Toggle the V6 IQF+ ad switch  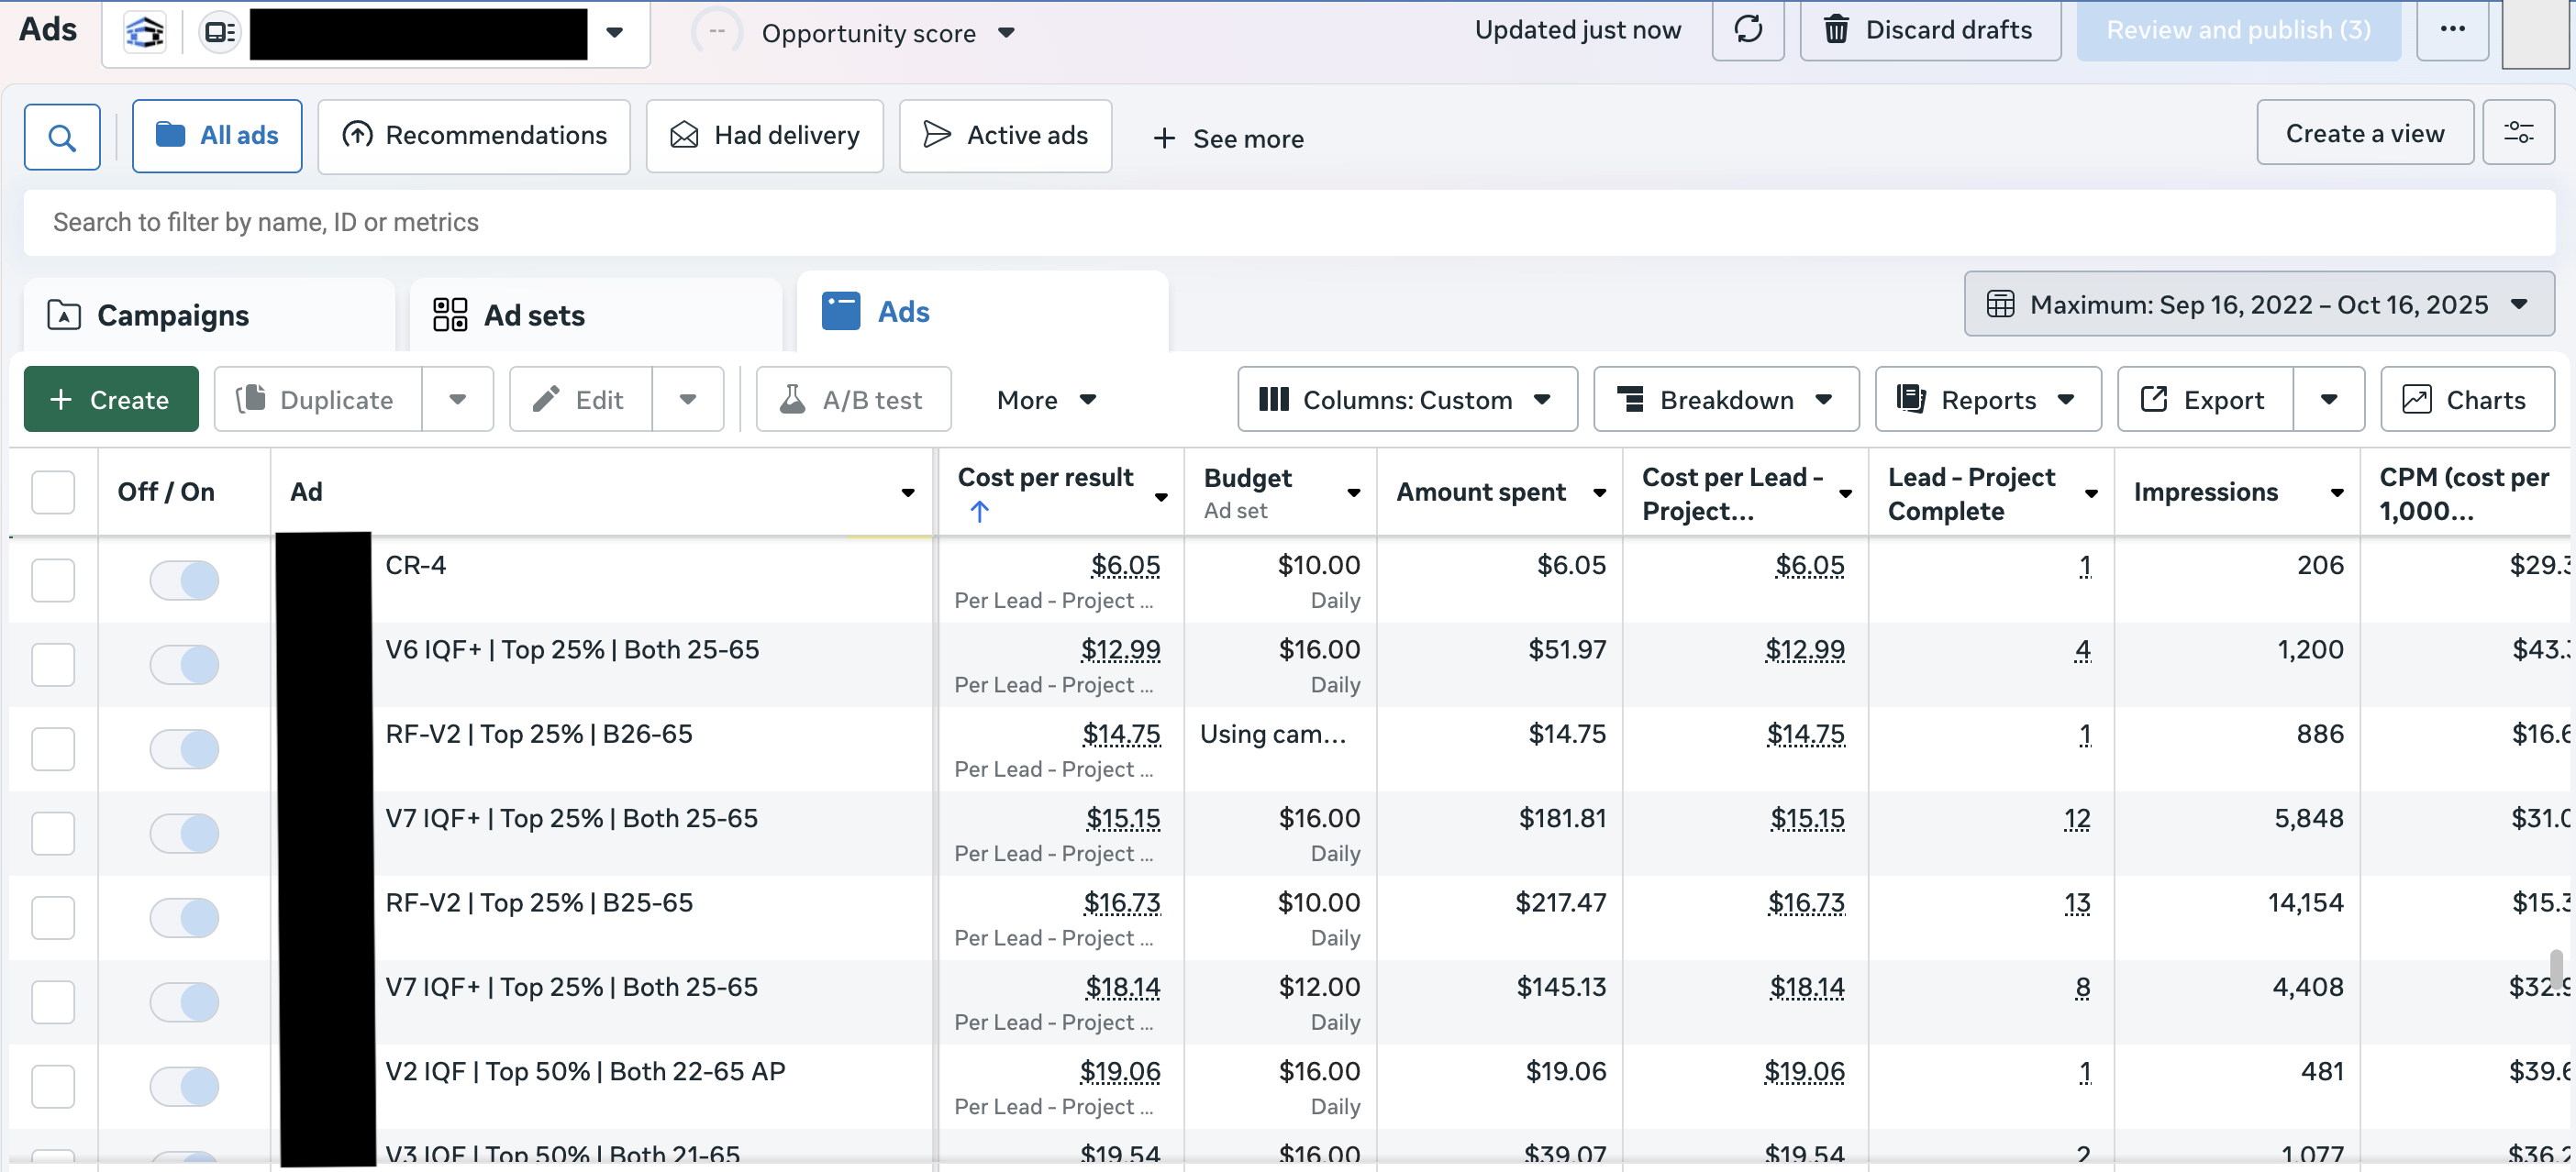pos(184,664)
